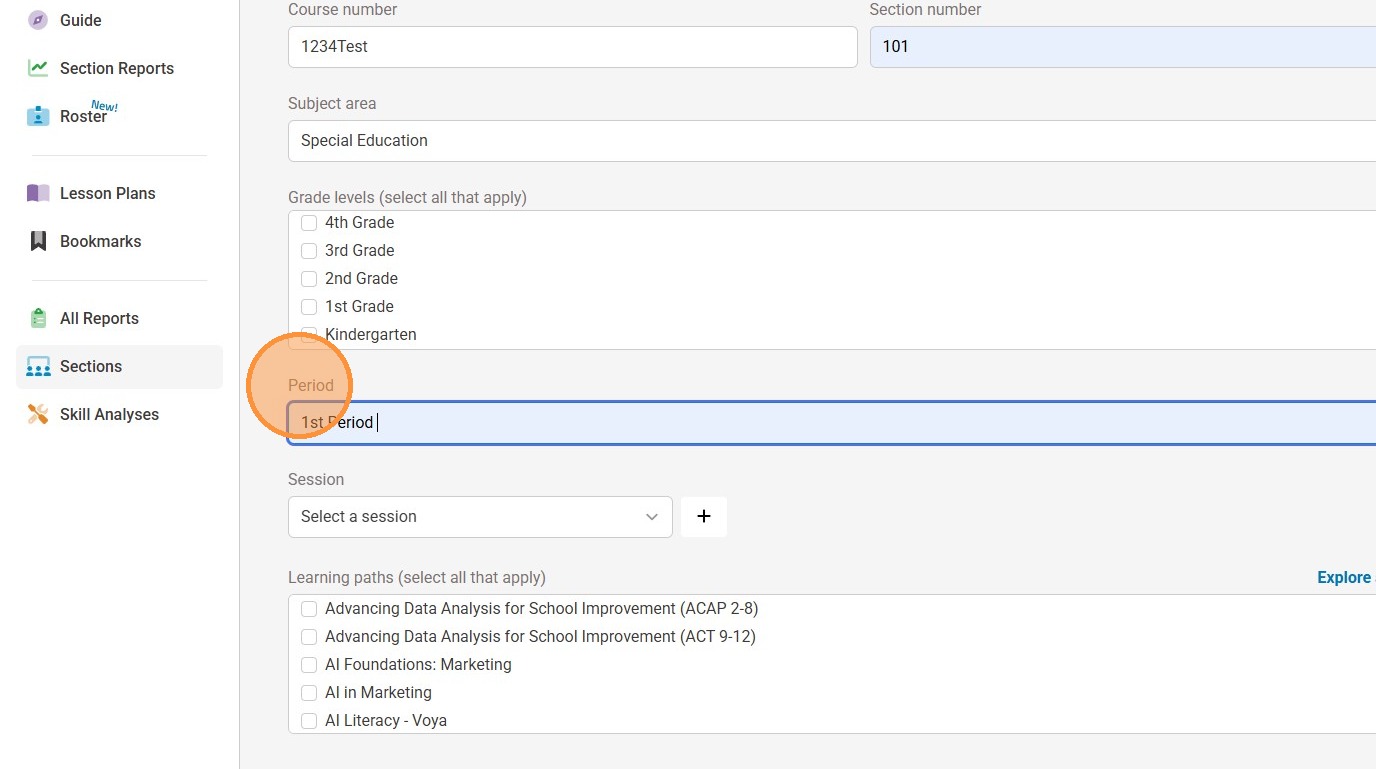Click the Roster badge icon
1376x769 pixels.
tap(38, 116)
